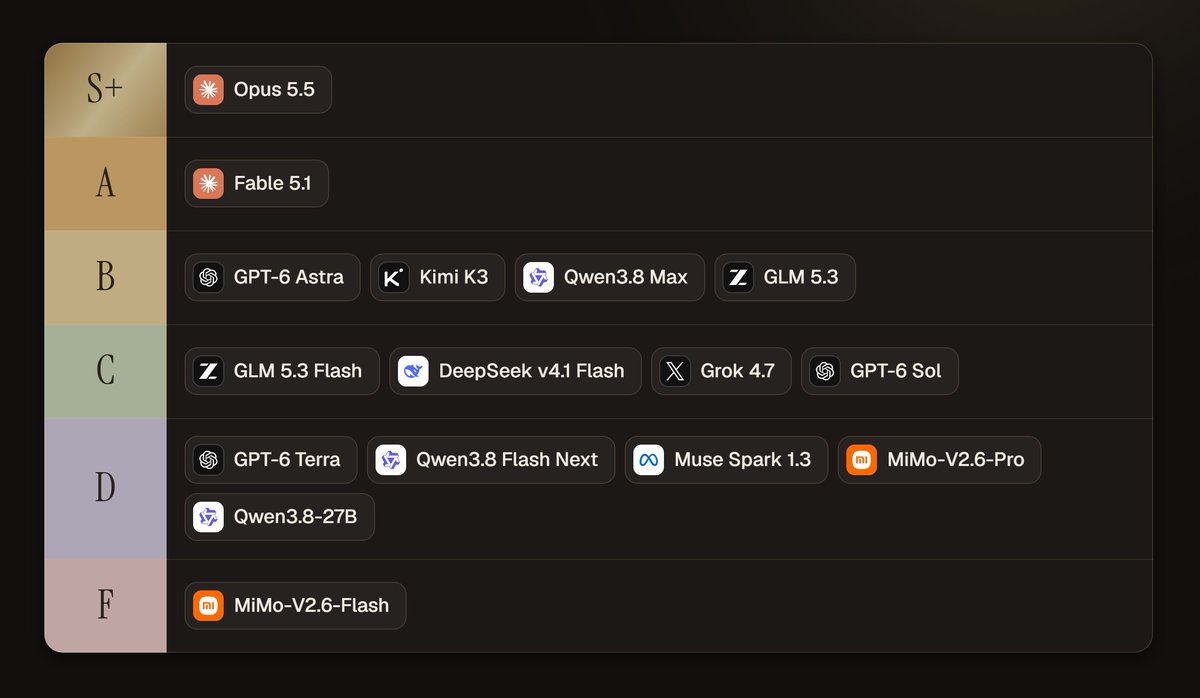Click the OpenAI logo beside GPT-6 Terra
This screenshot has height=698, width=1200.
tap(209, 460)
